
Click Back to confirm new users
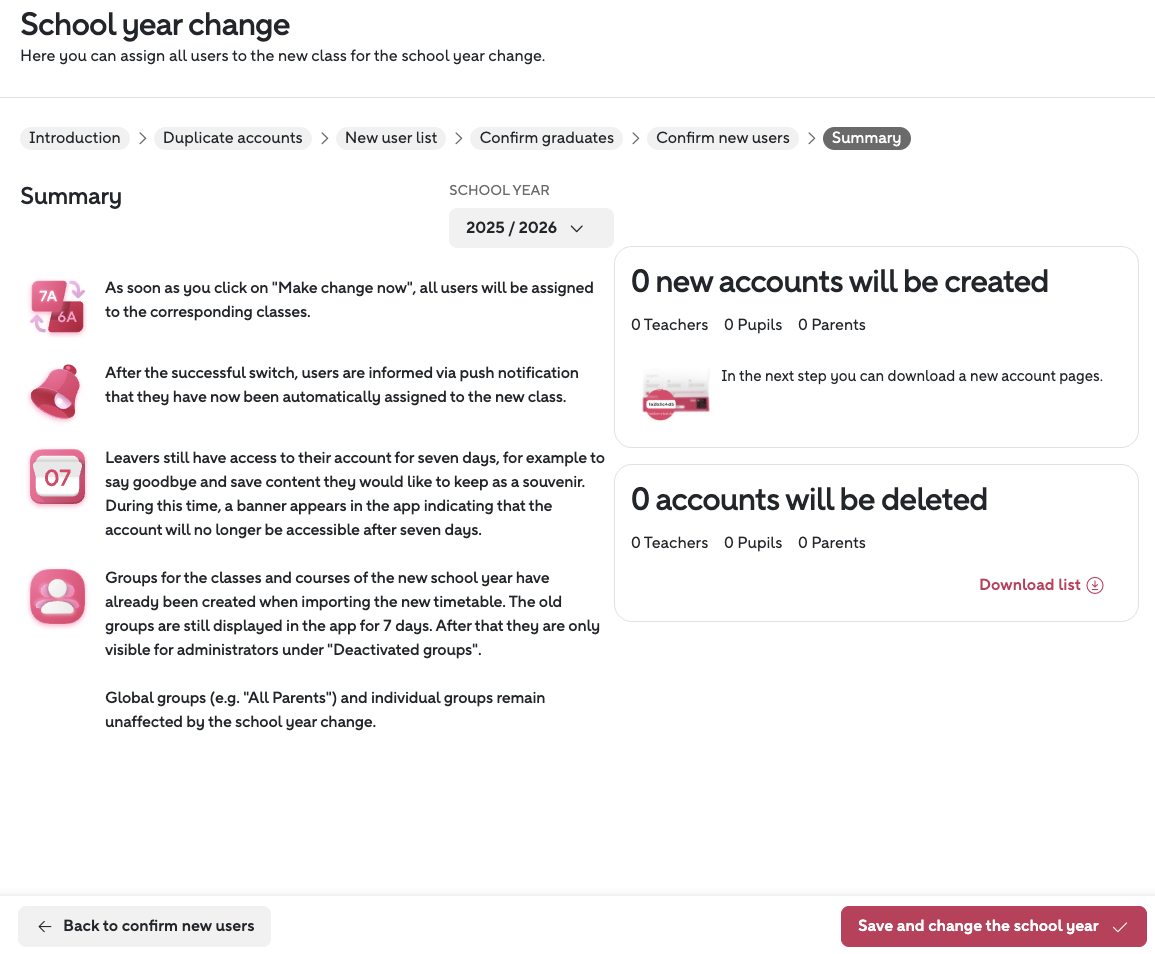pos(145,927)
